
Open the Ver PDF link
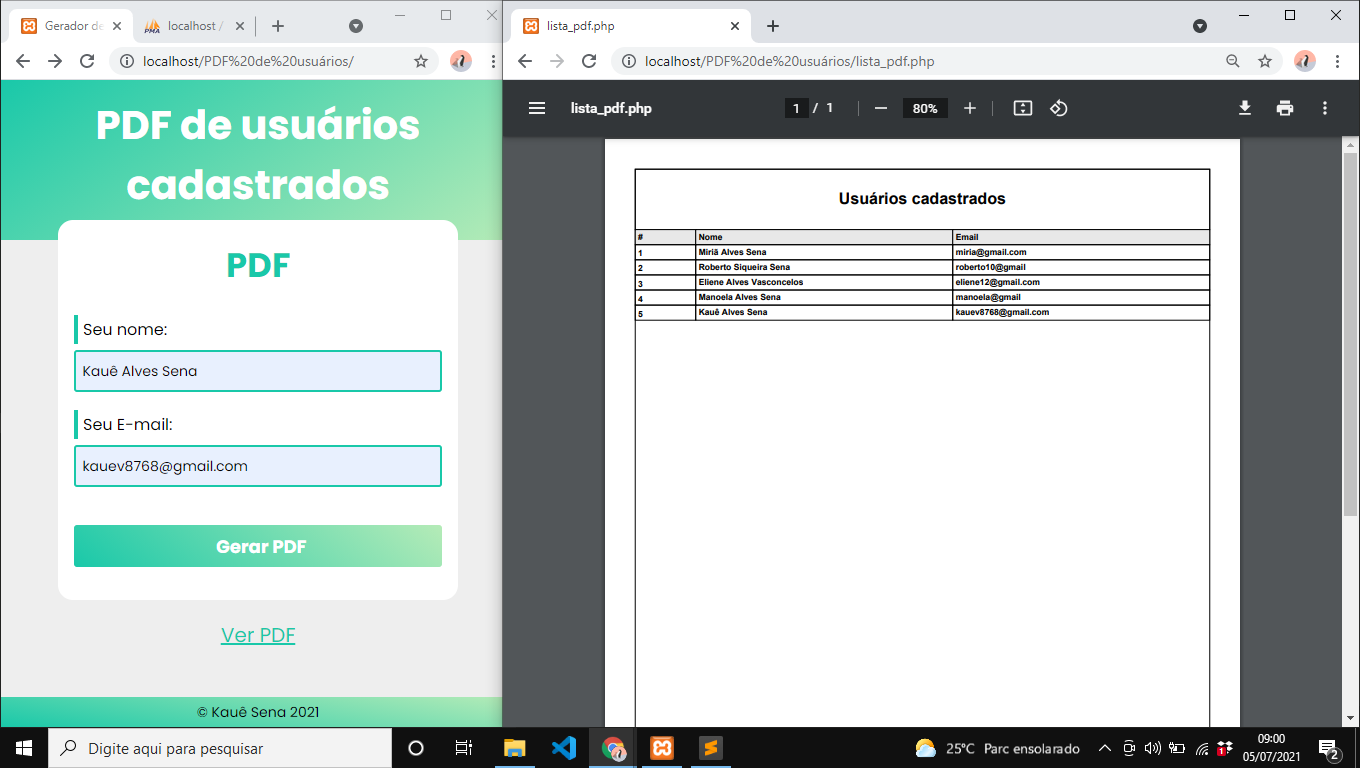point(258,634)
